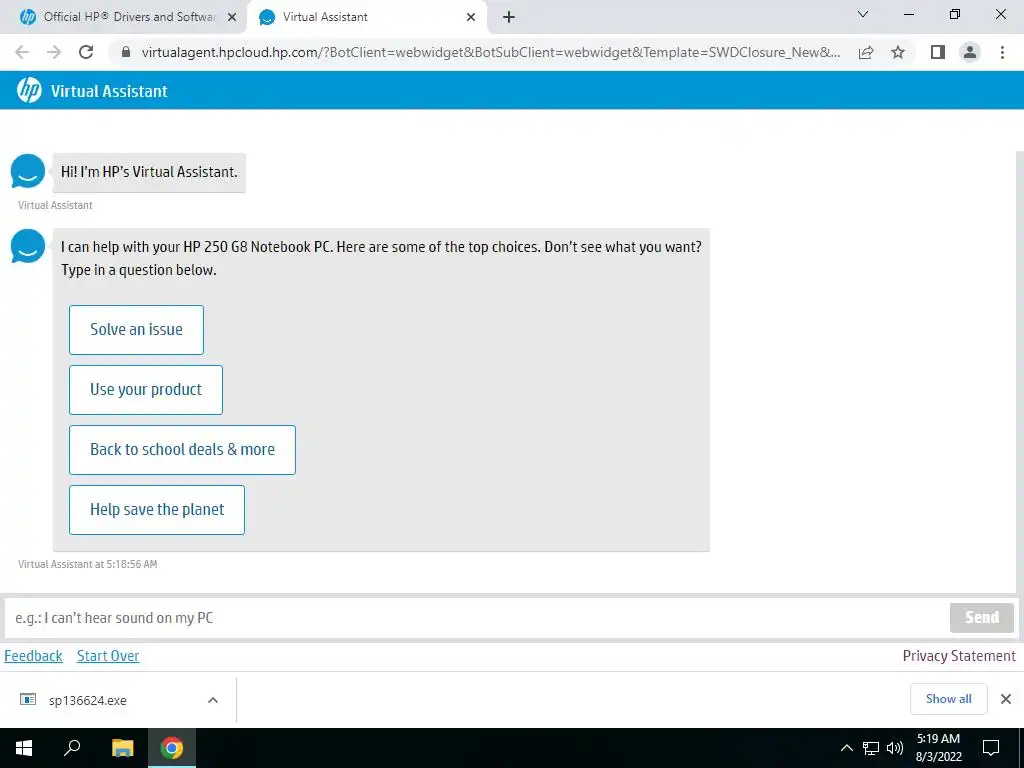Click the first Virtual Assistant chat avatar
The image size is (1024, 768).
(x=28, y=171)
